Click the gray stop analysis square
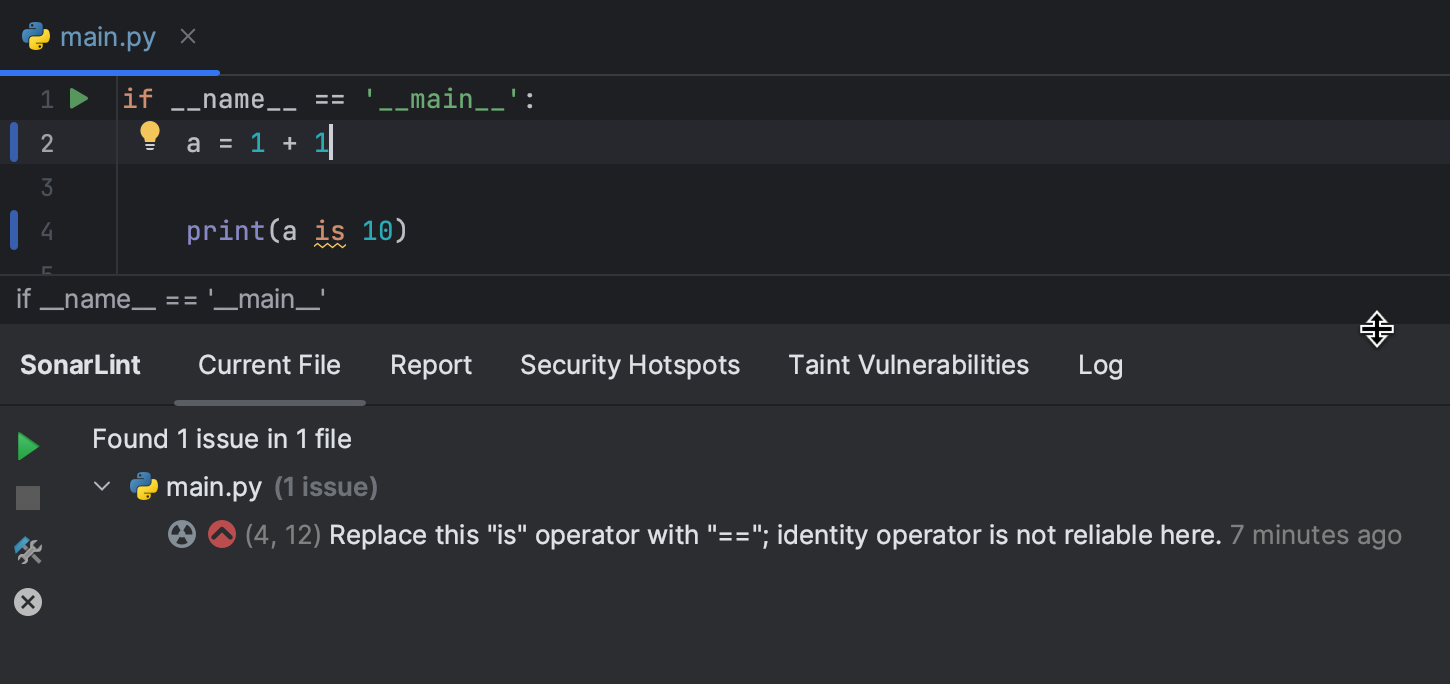Viewport: 1450px width, 684px height. point(28,498)
